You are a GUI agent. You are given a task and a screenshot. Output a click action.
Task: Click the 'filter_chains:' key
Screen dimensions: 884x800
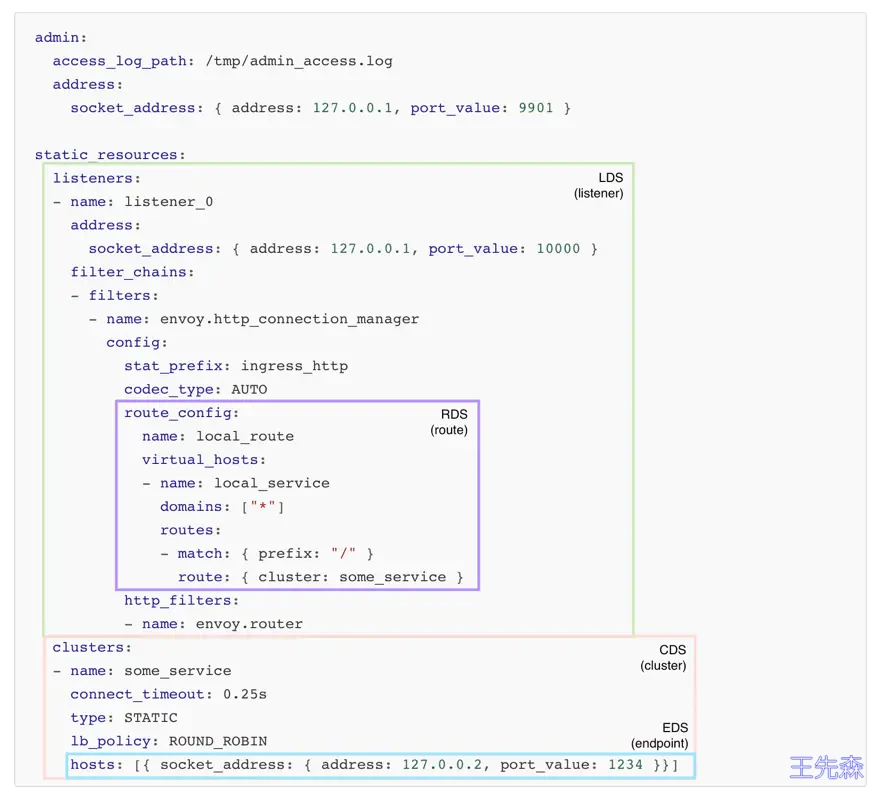pos(132,272)
